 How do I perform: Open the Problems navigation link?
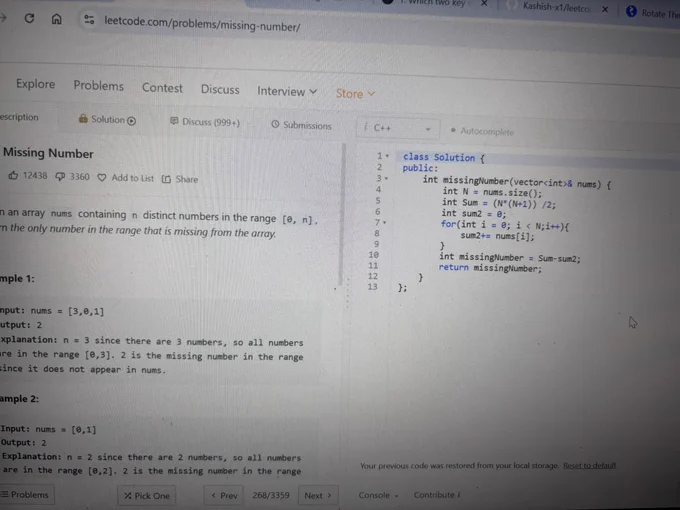pos(98,85)
